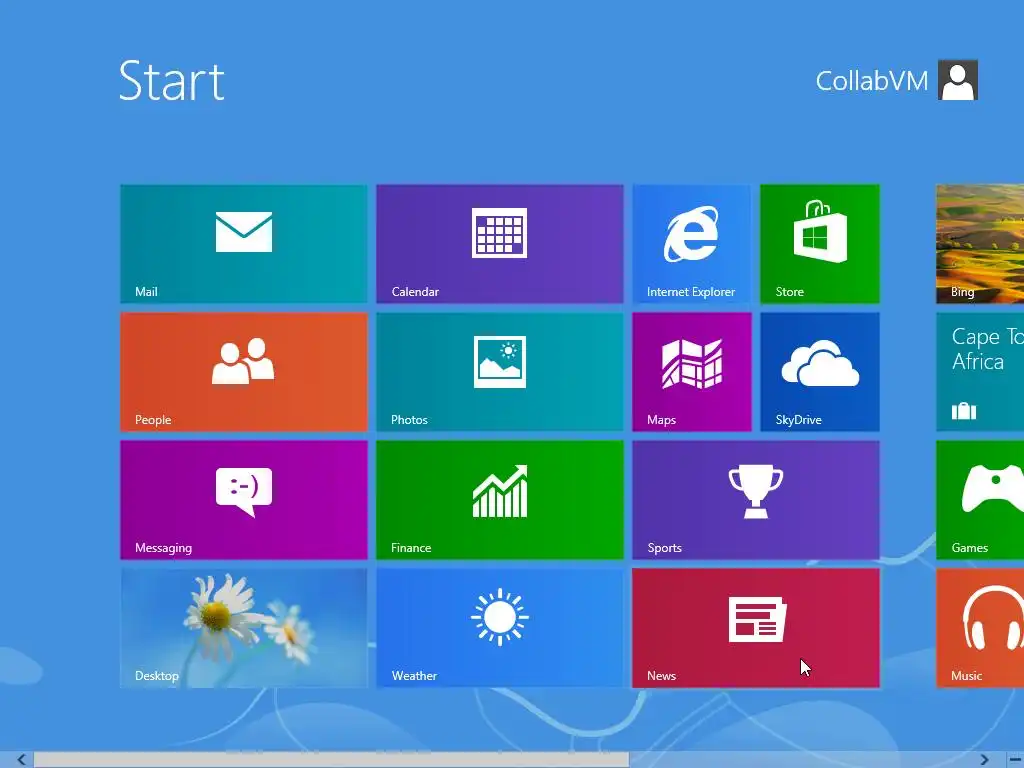The width and height of the screenshot is (1024, 768).
Task: Launch Internet Explorer tile
Action: (692, 244)
